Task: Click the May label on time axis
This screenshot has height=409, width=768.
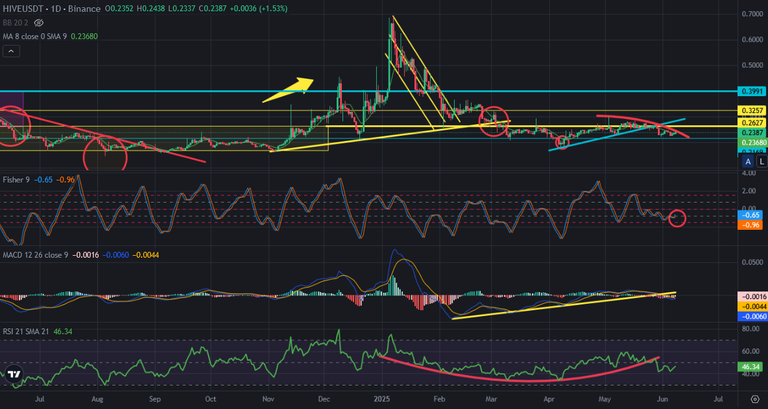Action: 605,399
